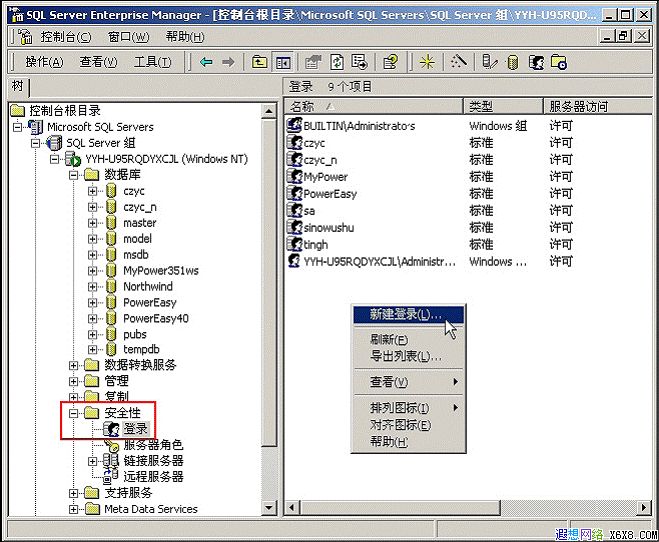Expand the 管理 folder node
The width and height of the screenshot is (659, 542).
74,382
